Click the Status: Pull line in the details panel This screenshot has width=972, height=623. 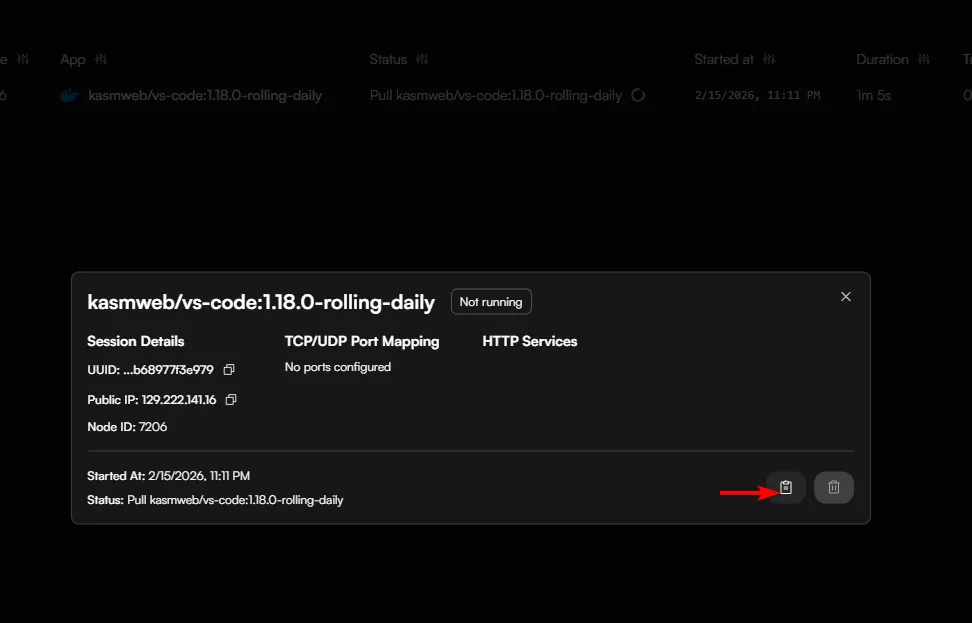click(x=215, y=500)
